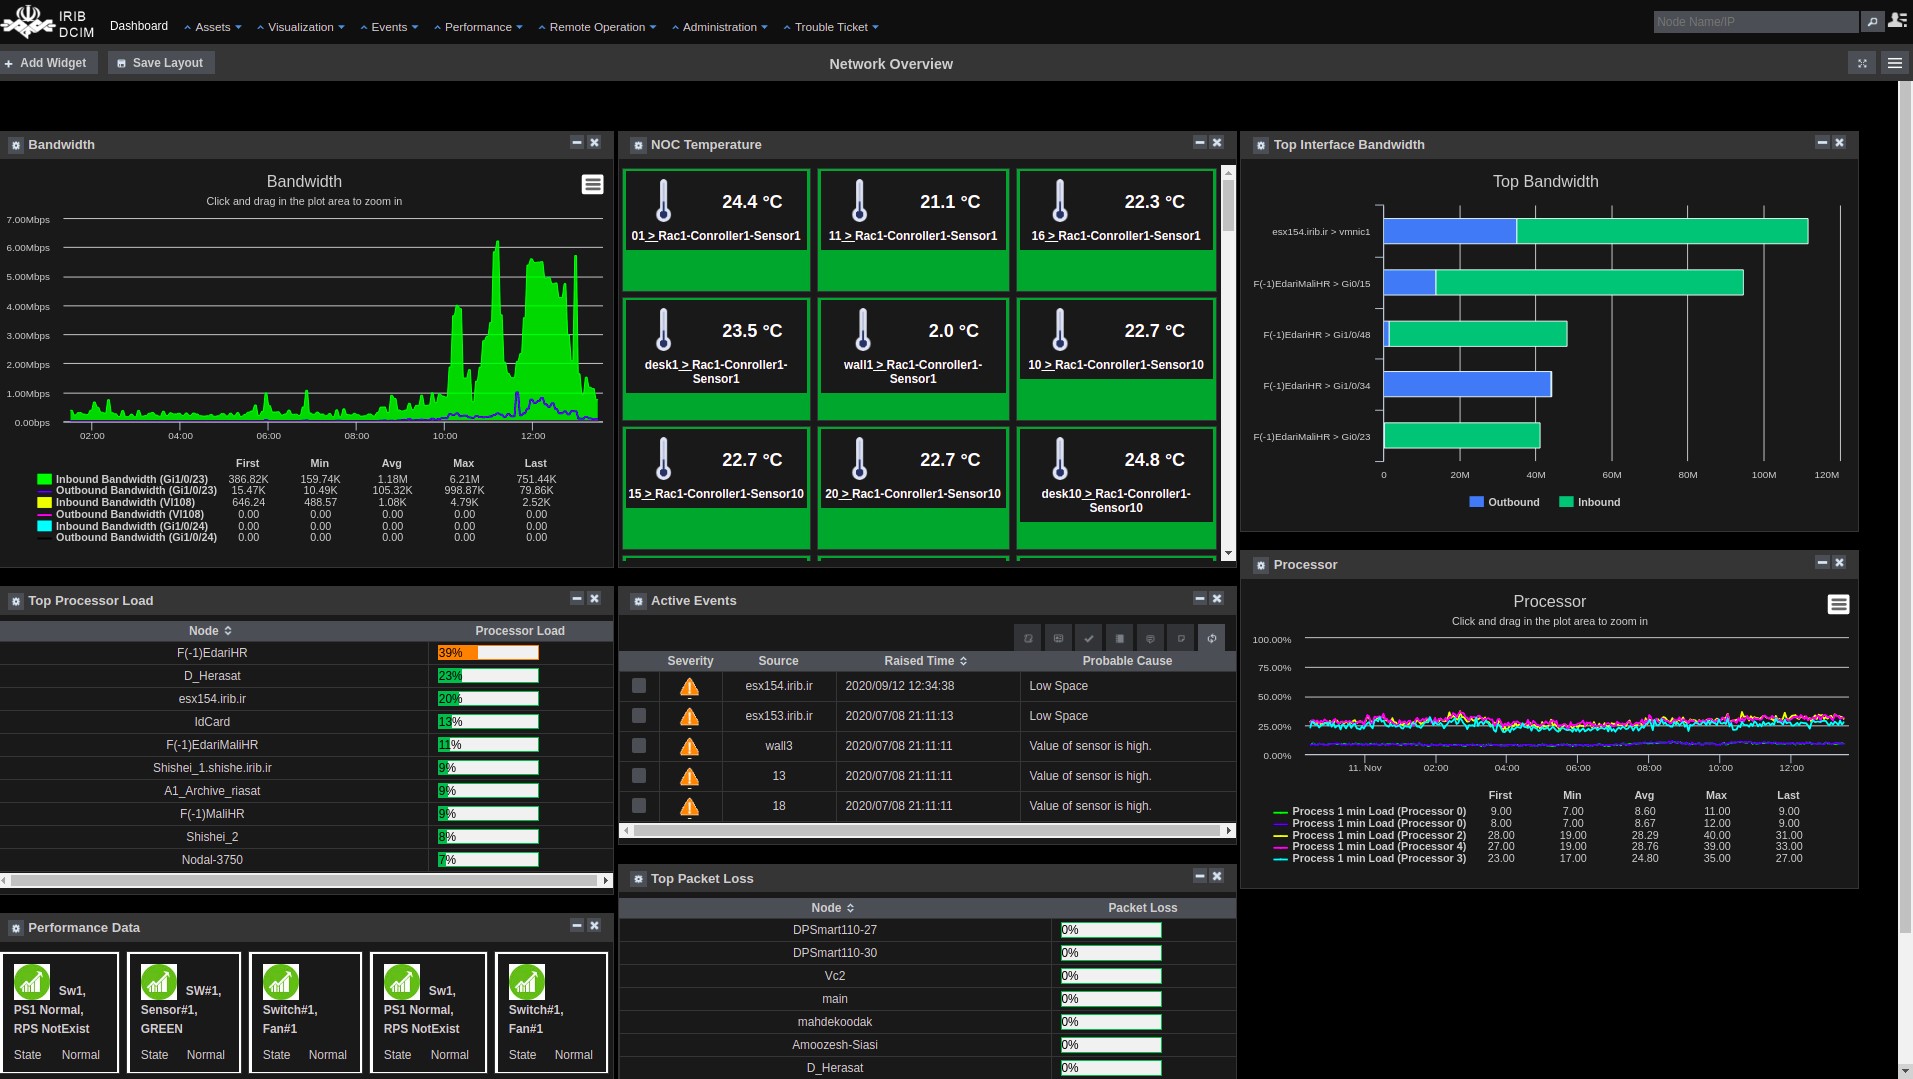1913x1079 pixels.
Task: Open the Performance dropdown menu
Action: point(478,27)
